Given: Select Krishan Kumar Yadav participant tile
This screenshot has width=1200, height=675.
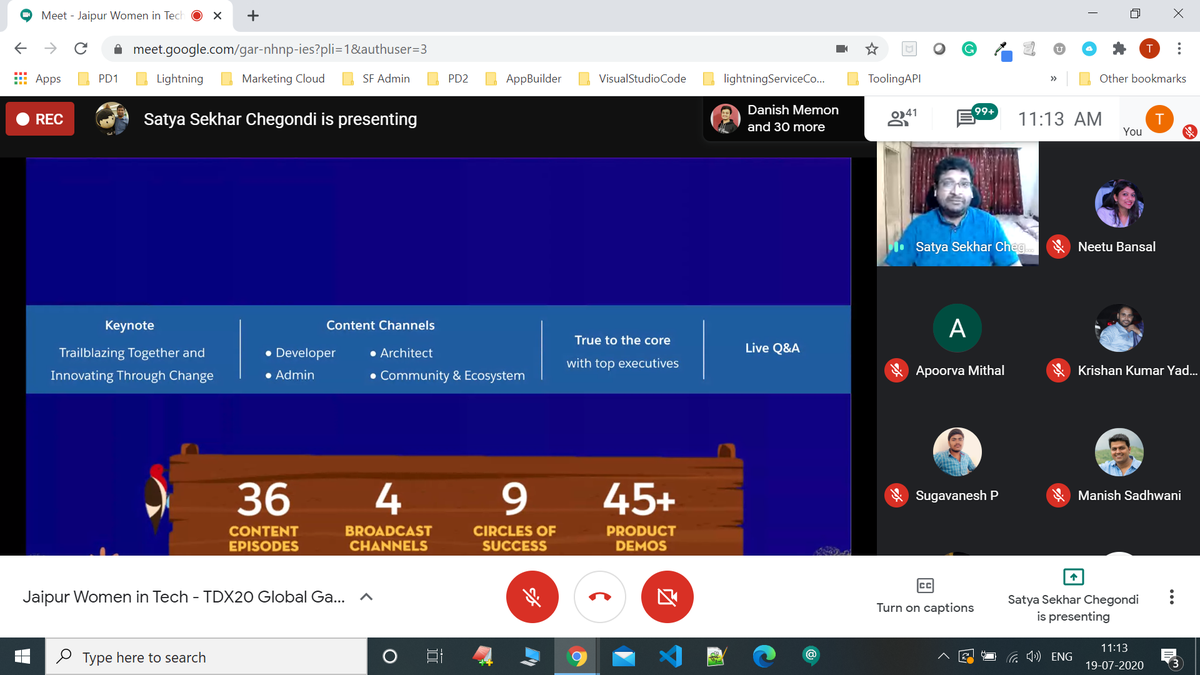Looking at the screenshot, I should coord(1119,328).
